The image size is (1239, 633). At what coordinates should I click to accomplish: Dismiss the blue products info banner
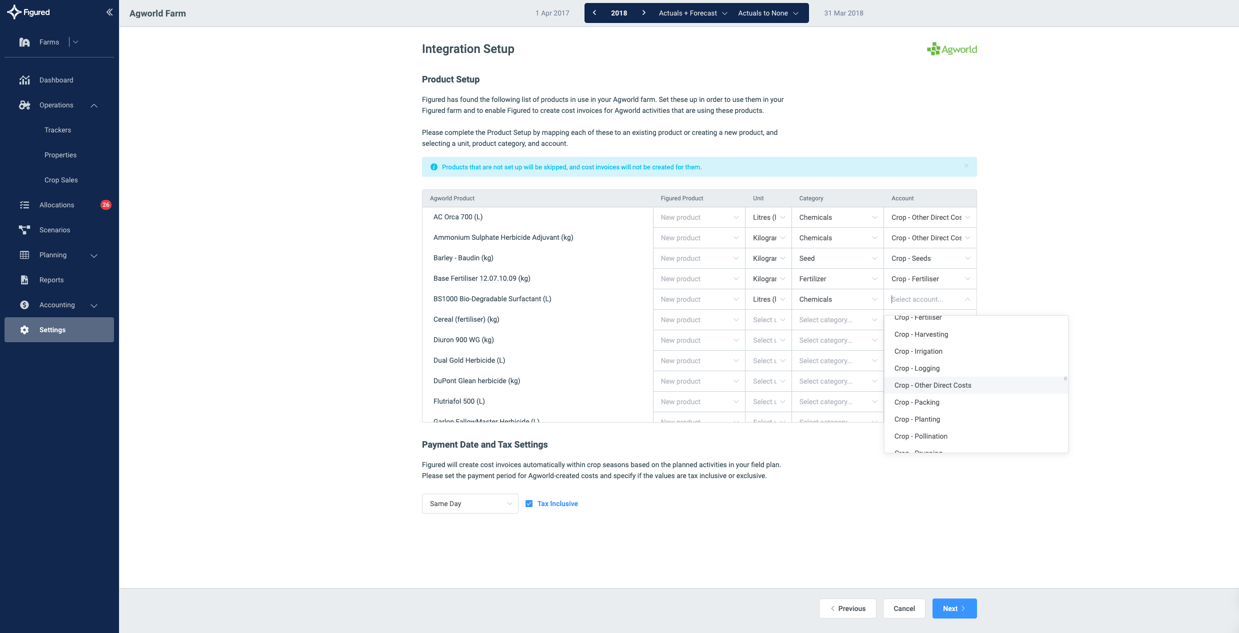click(x=966, y=167)
